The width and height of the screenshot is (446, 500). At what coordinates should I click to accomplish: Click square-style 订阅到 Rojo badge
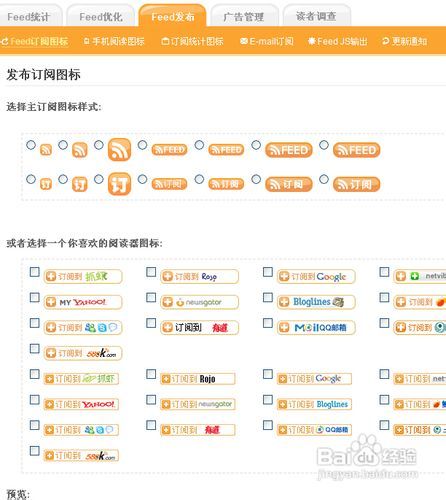pyautogui.click(x=198, y=379)
